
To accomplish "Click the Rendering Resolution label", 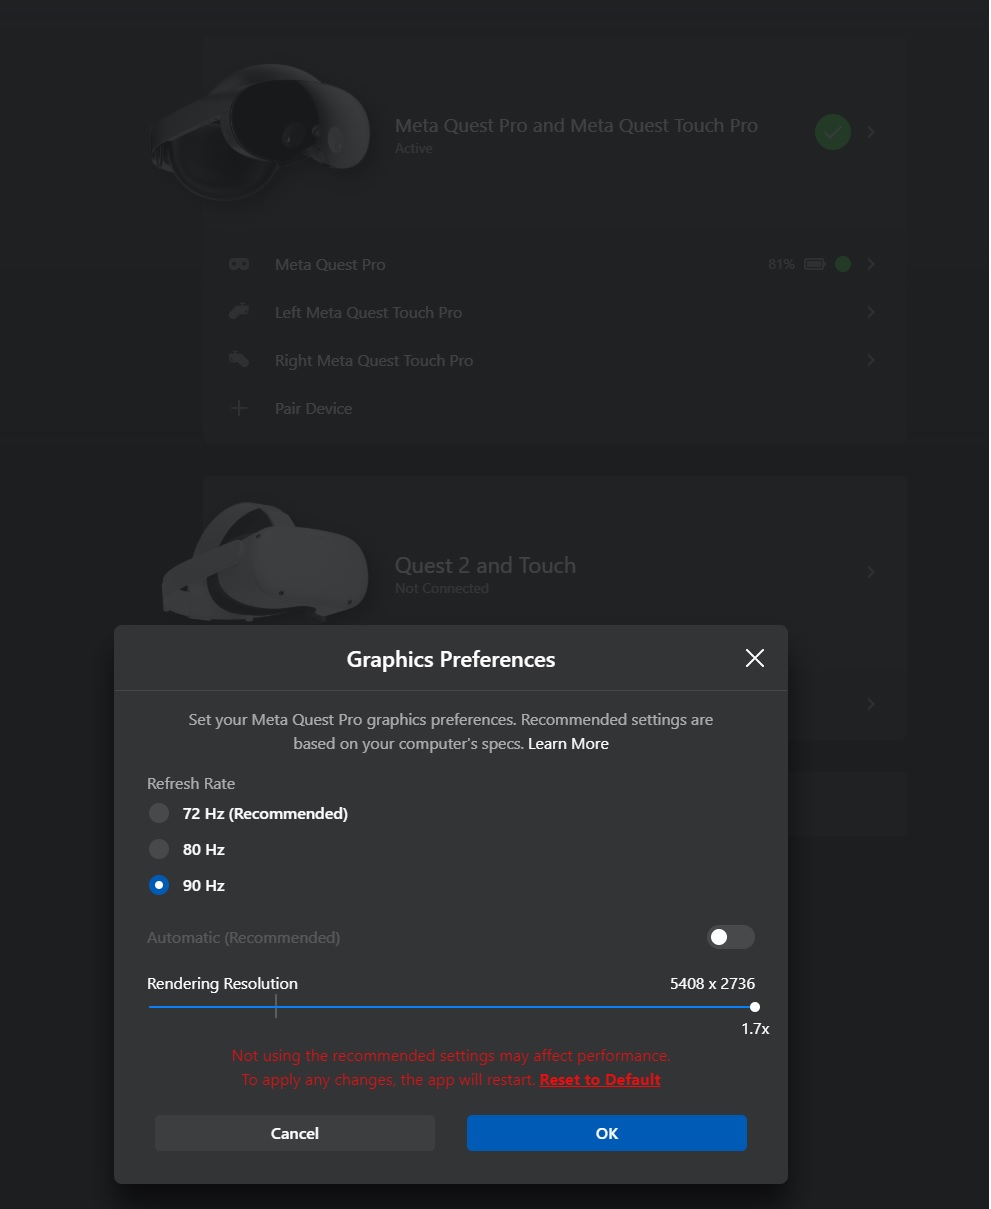I will coord(222,983).
